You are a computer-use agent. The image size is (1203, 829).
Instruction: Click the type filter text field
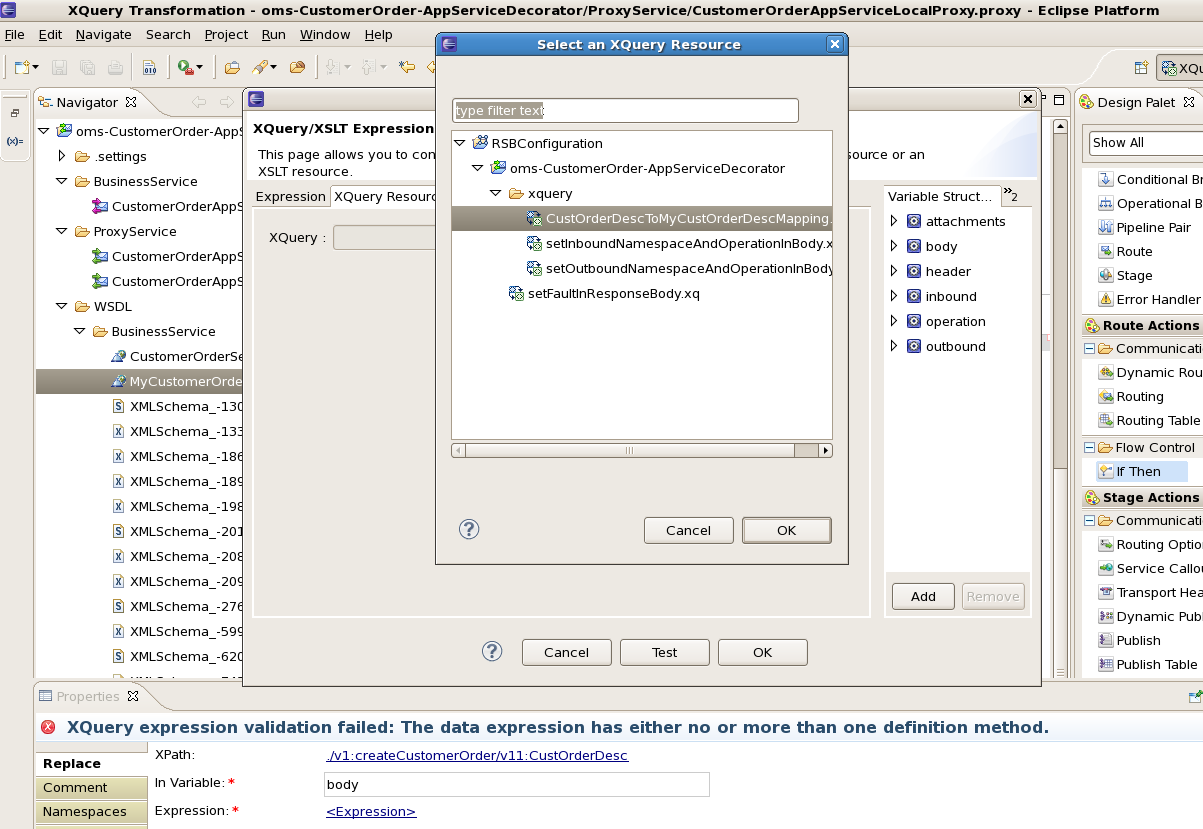(626, 110)
